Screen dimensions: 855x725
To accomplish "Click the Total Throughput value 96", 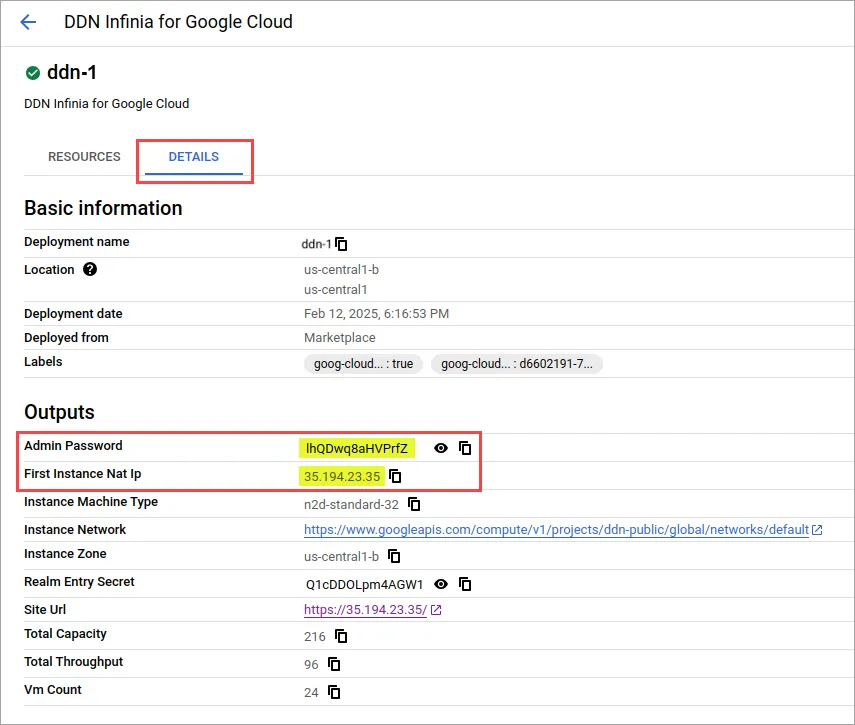I will 311,664.
